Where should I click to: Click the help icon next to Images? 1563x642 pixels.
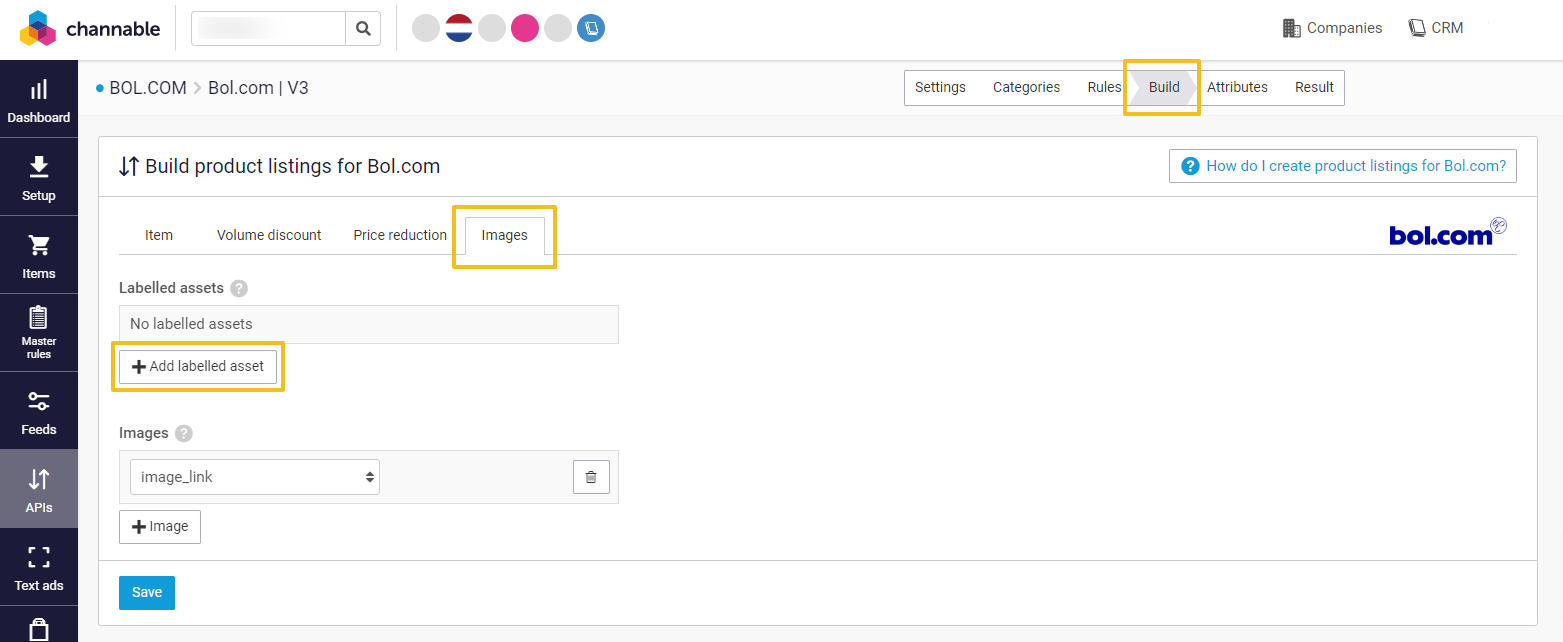click(183, 433)
